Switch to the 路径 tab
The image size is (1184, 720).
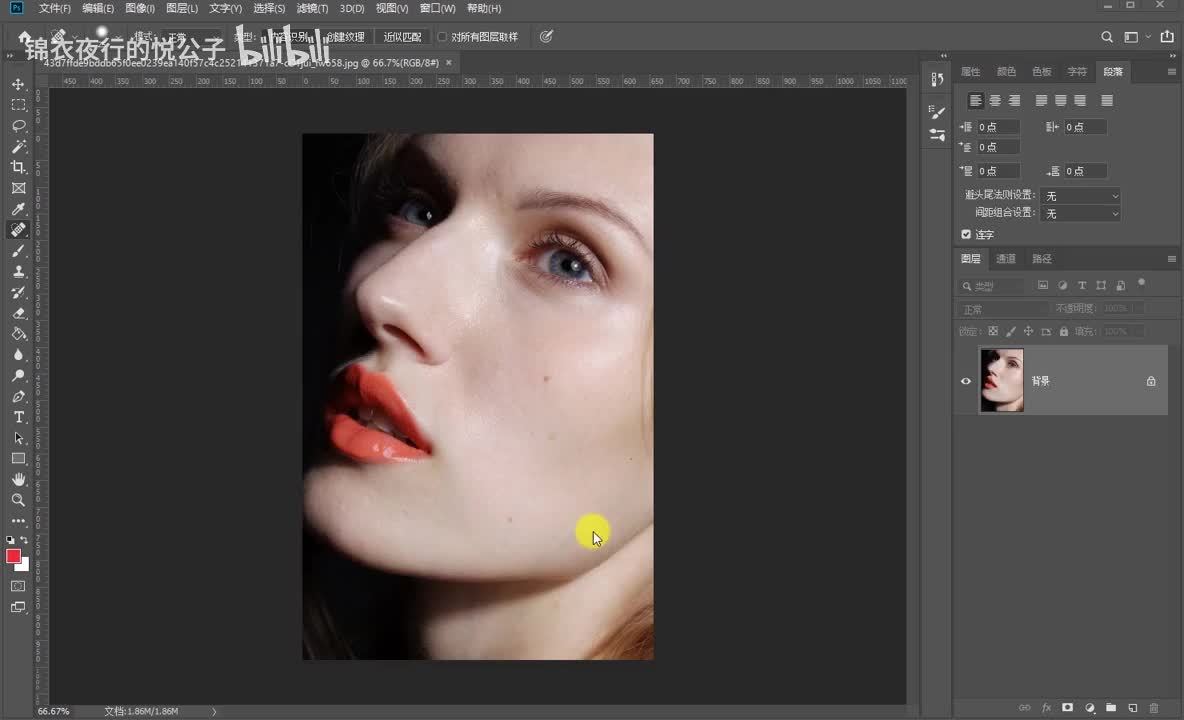(1042, 259)
